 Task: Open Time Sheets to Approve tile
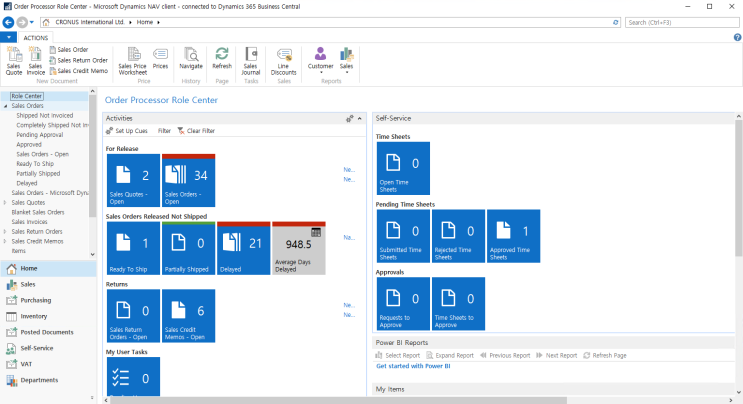(458, 304)
